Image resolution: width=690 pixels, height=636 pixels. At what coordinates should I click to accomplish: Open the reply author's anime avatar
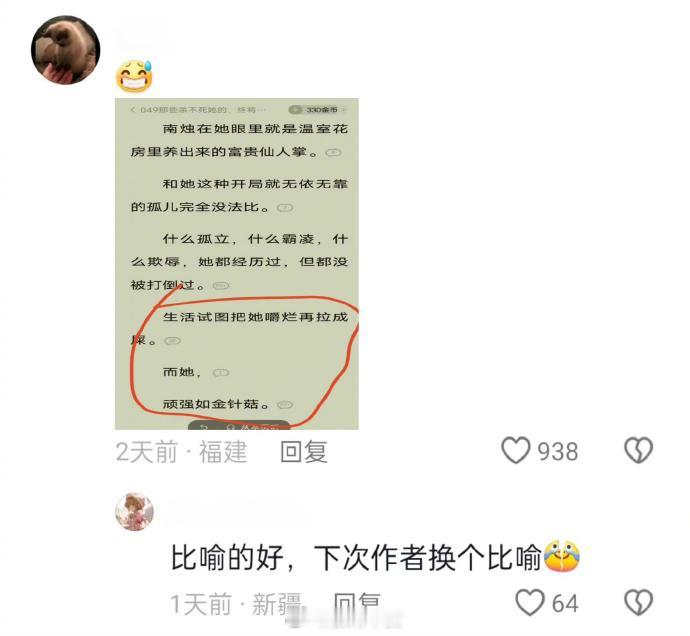point(135,511)
